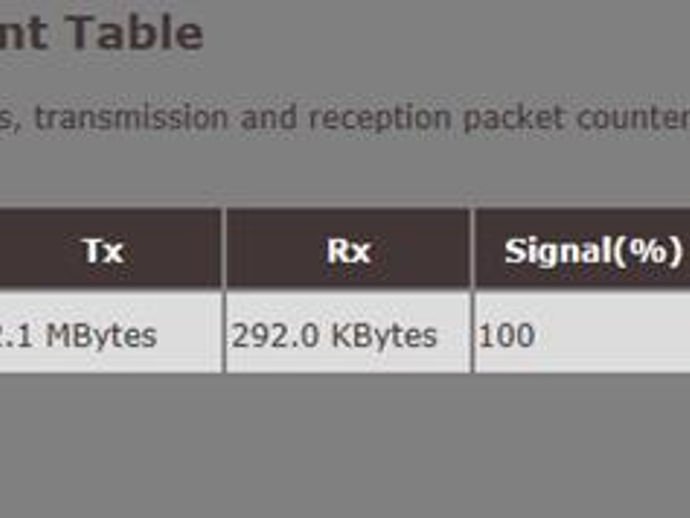Click the "292.0" number in Rx cell

coord(275,336)
